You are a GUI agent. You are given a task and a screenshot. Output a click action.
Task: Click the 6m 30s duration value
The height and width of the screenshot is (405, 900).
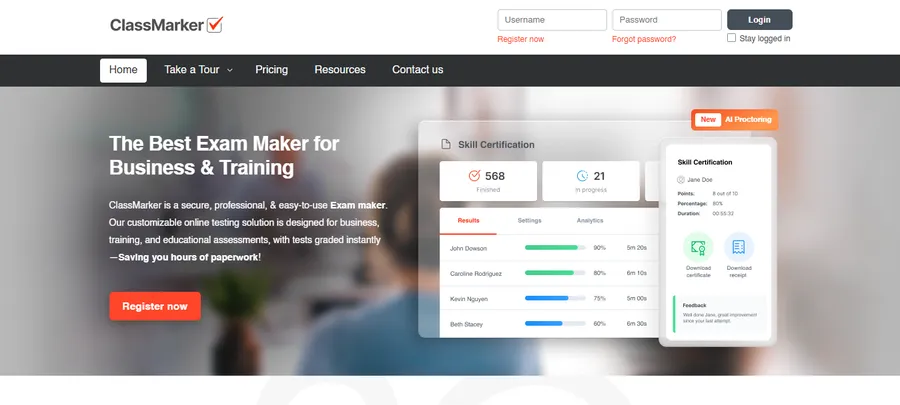click(637, 324)
